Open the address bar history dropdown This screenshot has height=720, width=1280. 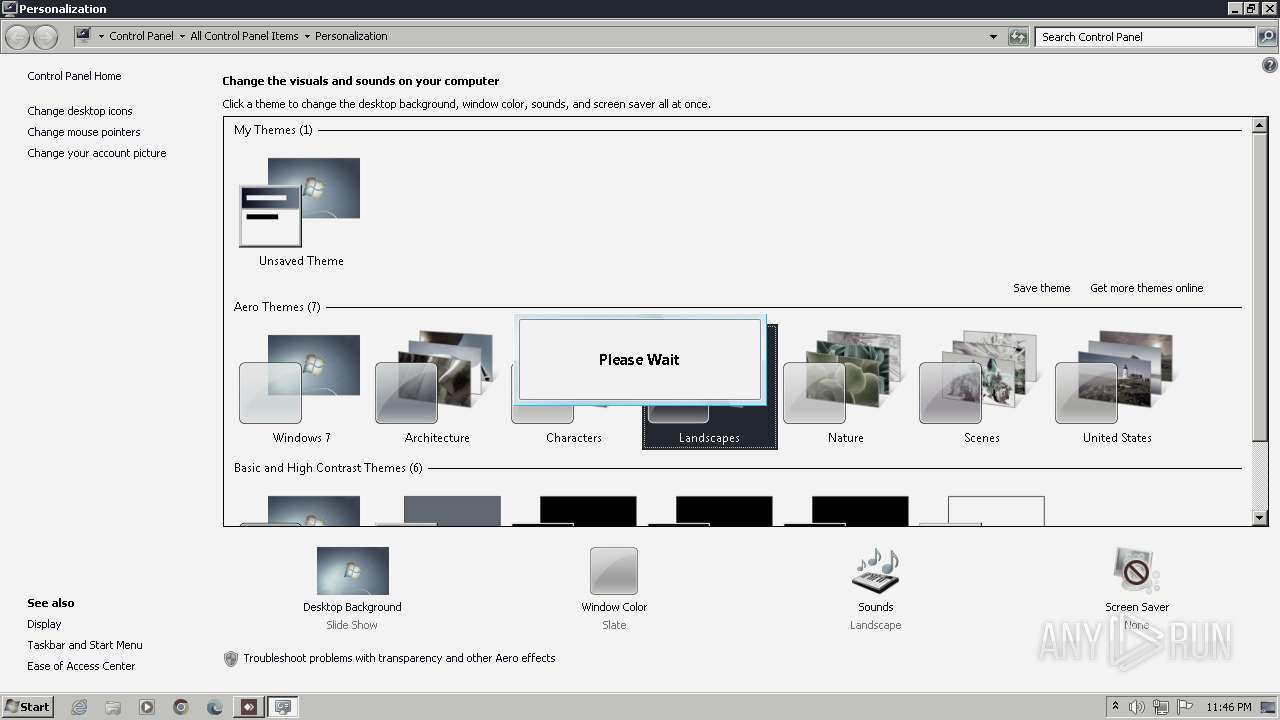coord(993,37)
